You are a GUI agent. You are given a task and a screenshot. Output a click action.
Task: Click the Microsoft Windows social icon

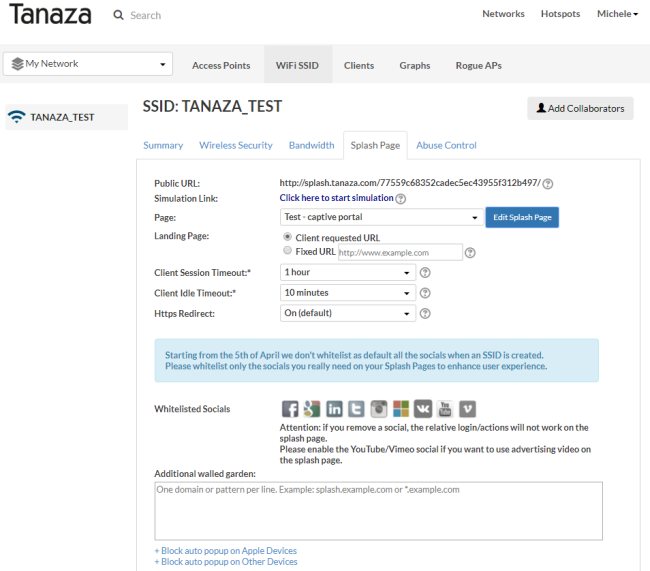401,409
